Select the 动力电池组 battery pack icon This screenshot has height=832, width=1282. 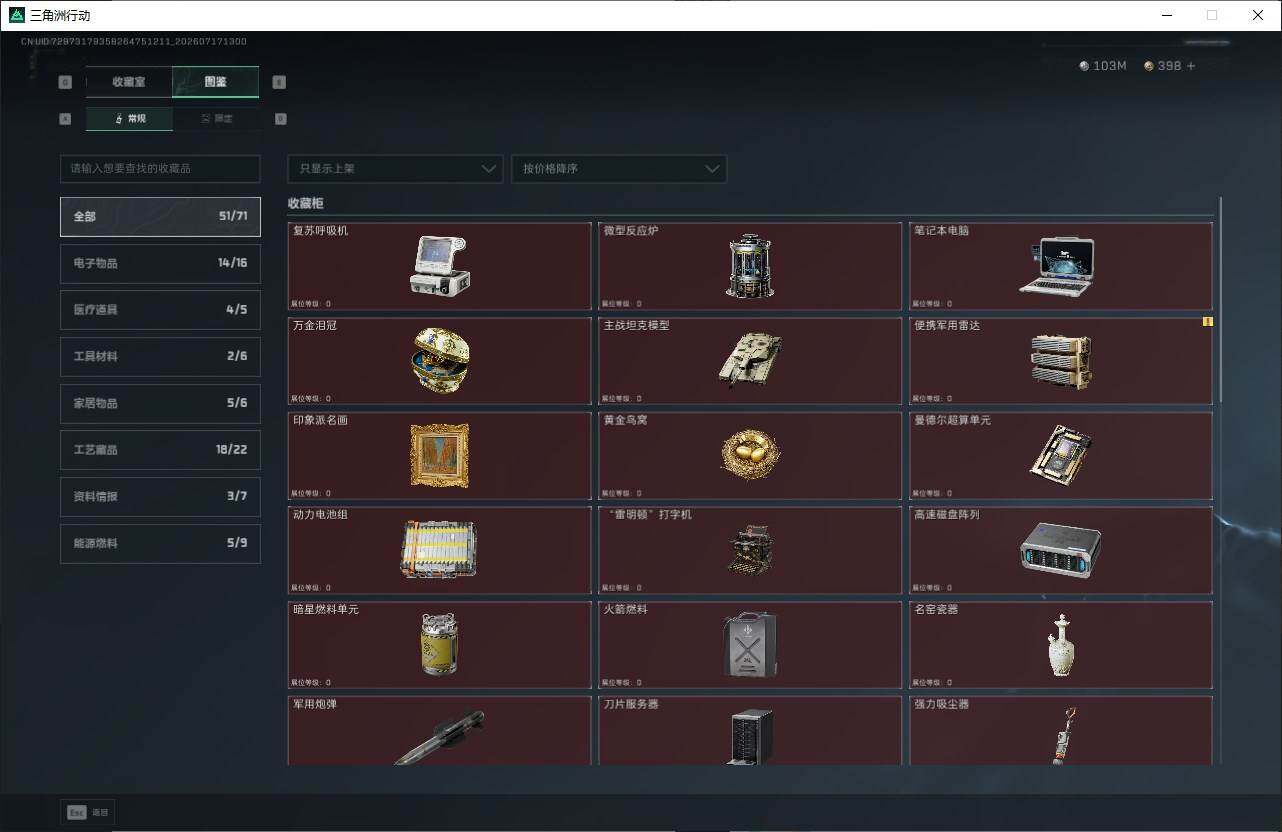point(439,549)
